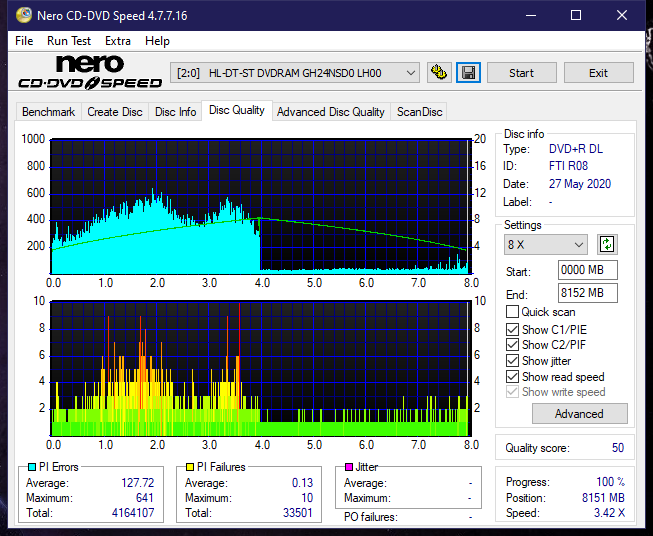Uncheck the Show jitter option
The image size is (653, 536).
tap(512, 361)
